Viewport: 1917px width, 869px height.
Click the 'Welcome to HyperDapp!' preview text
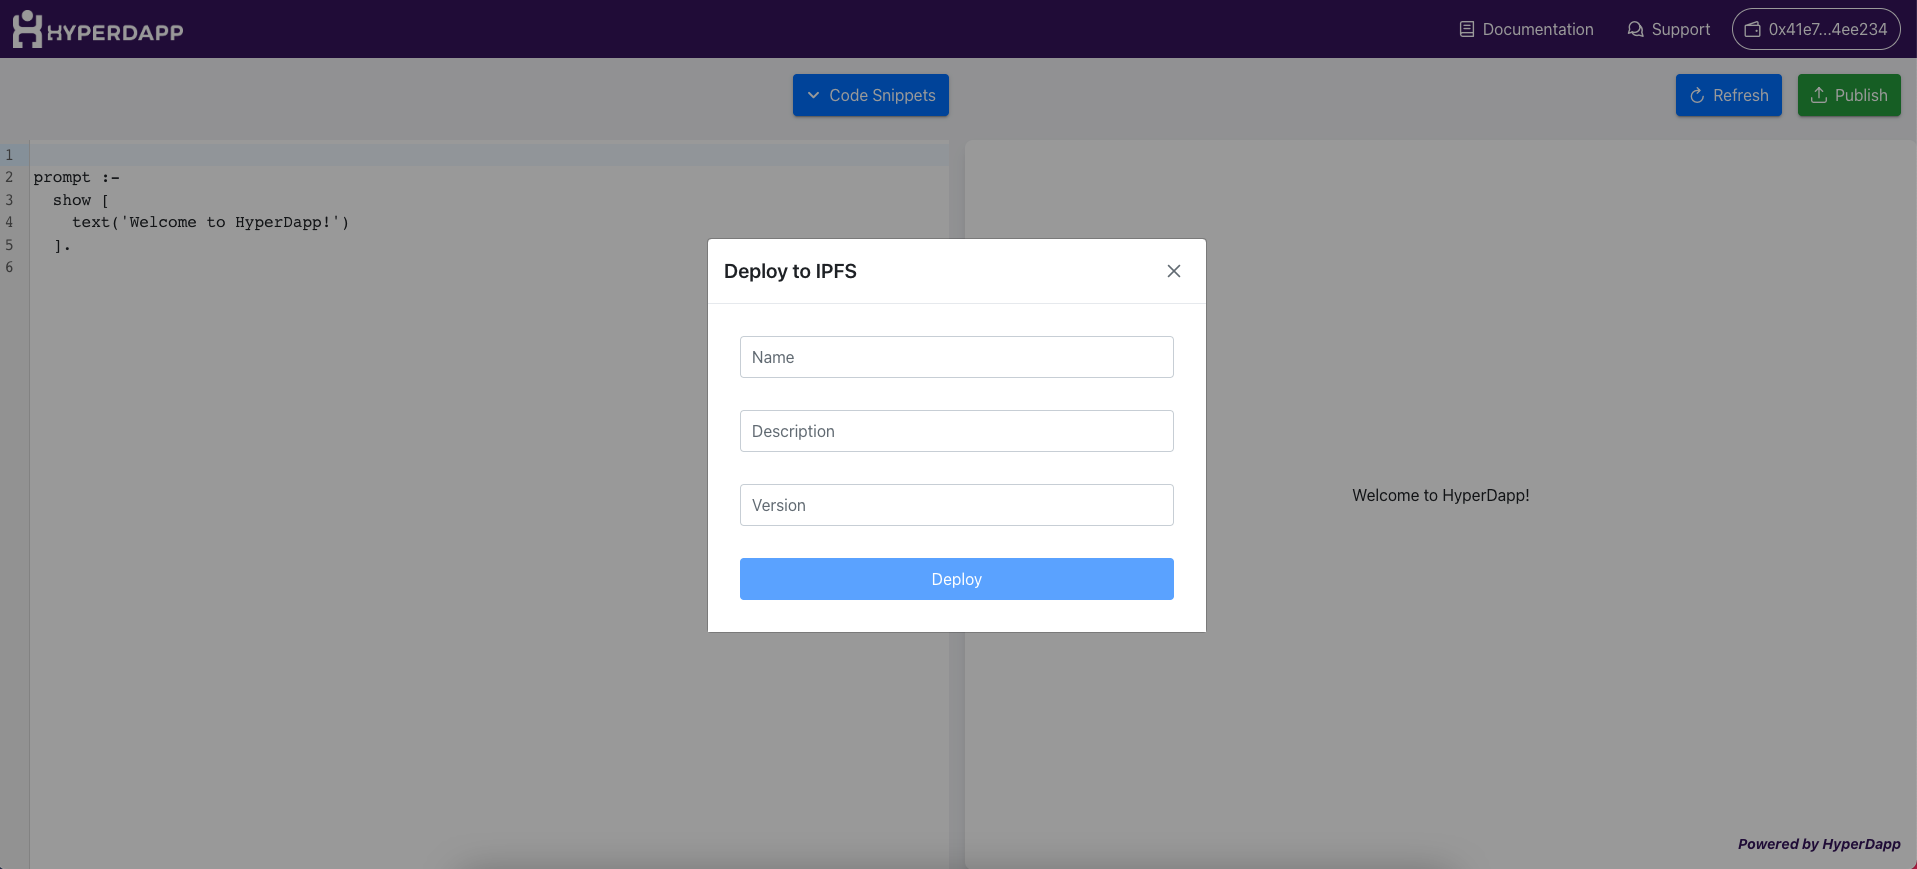1441,495
